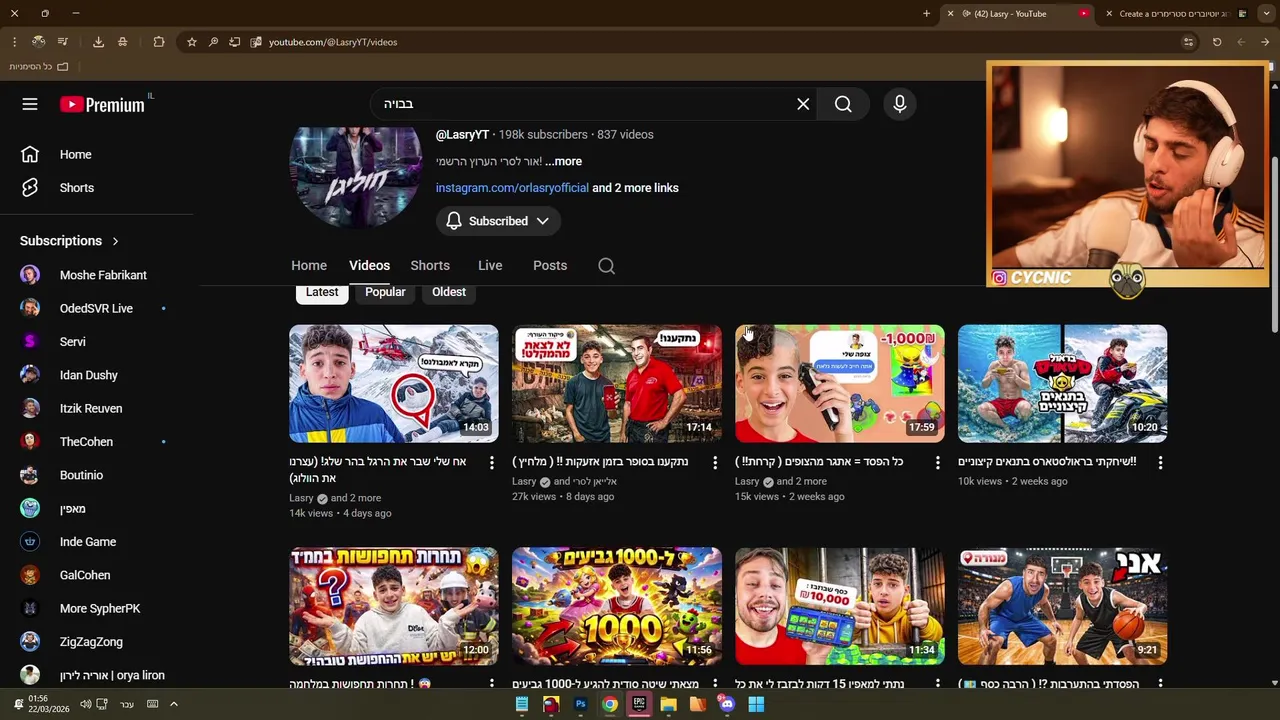Switch to the channel Shorts tab

point(430,266)
